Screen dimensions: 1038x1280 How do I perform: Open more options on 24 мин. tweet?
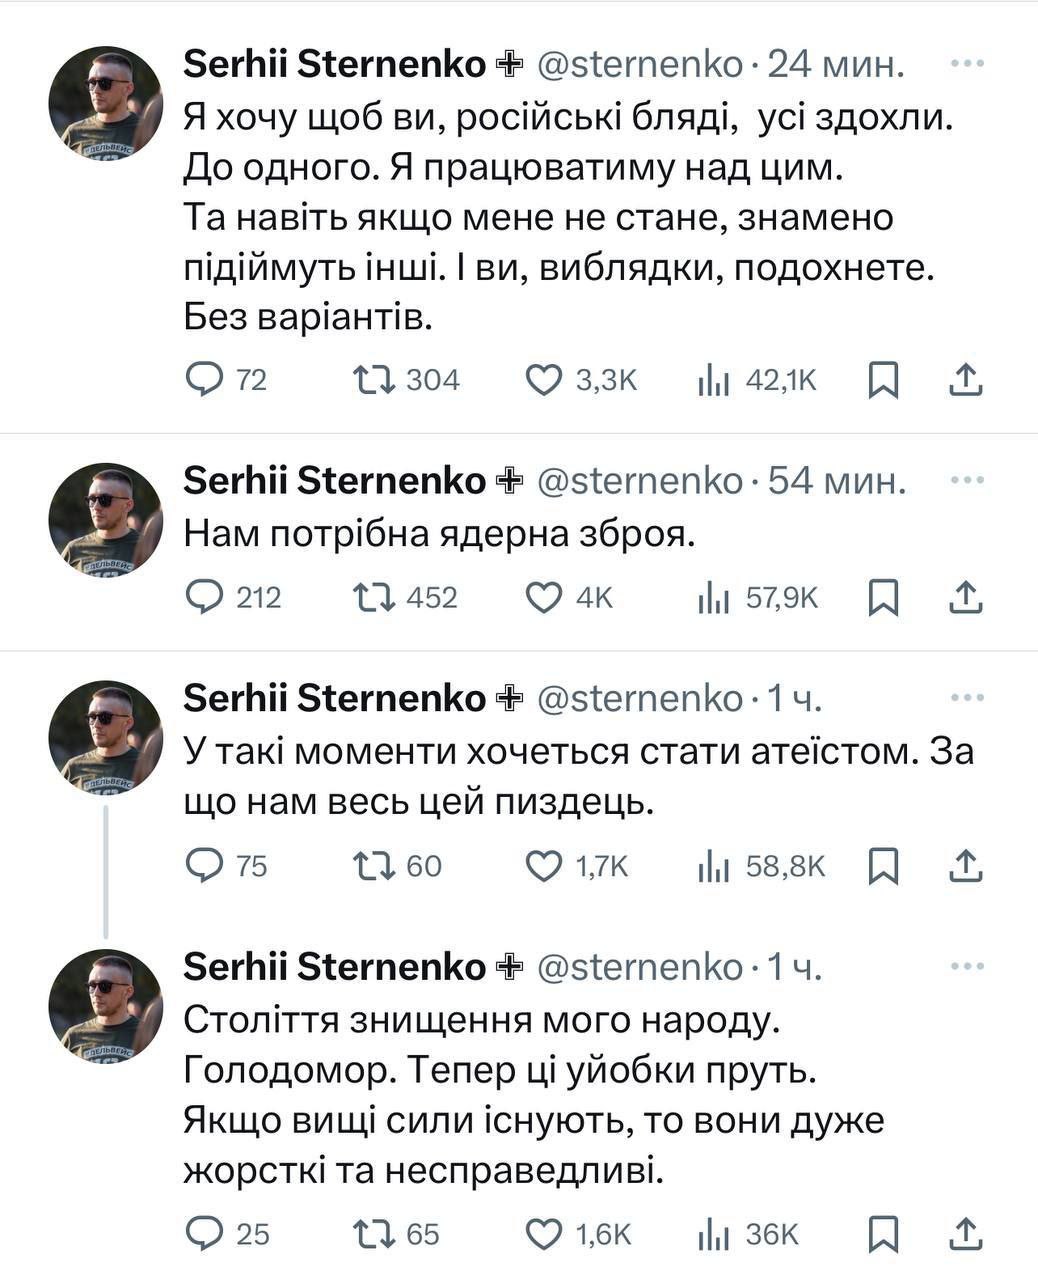pos(967,63)
